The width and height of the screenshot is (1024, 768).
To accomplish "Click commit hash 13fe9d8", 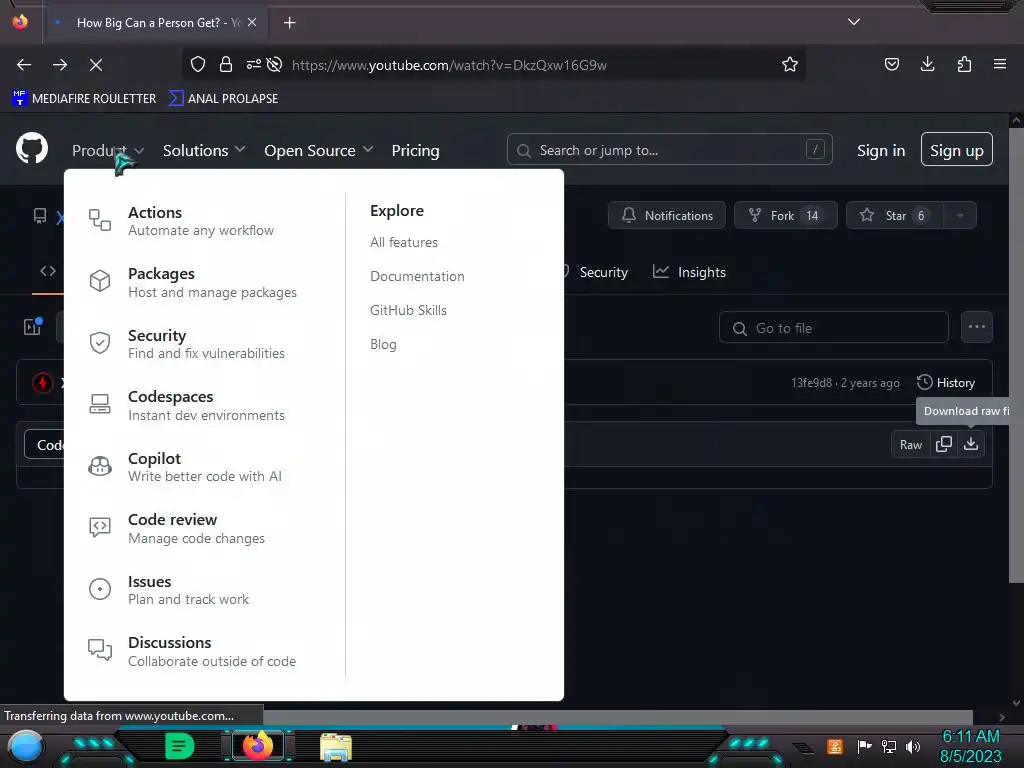I will click(x=811, y=383).
